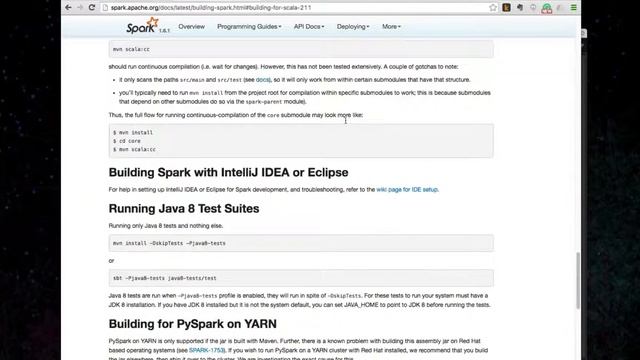This screenshot has width=640, height=360.
Task: Click the page's vertical scrollbar thumb
Action: 578,281
